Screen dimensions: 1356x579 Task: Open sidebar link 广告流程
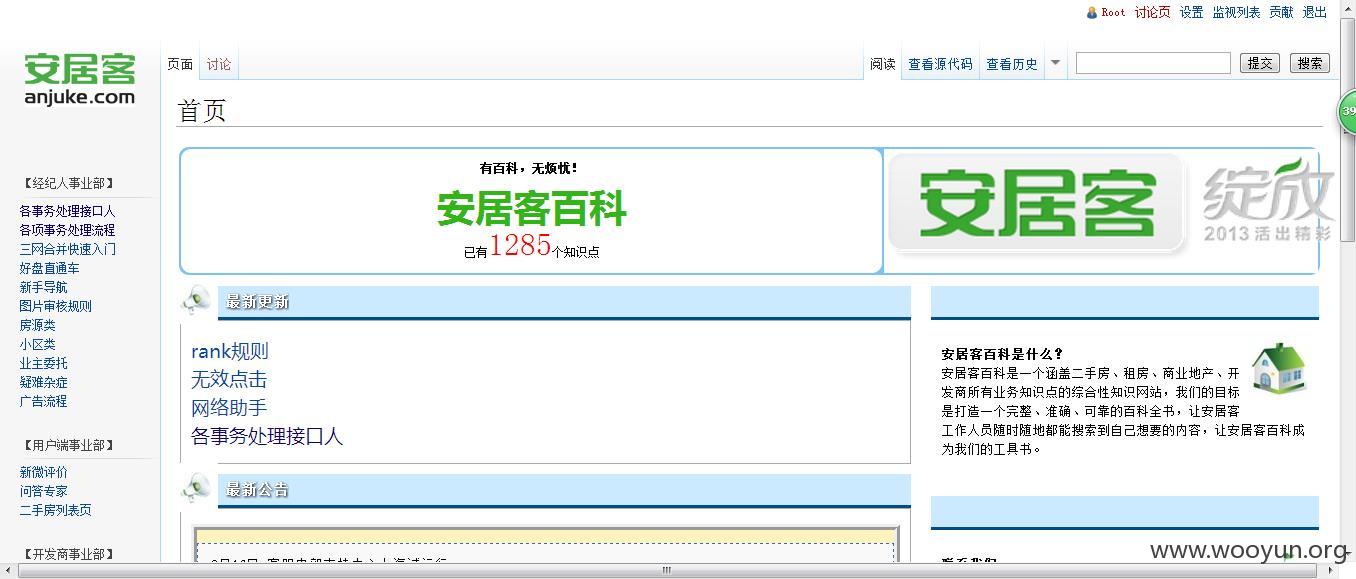pyautogui.click(x=43, y=401)
